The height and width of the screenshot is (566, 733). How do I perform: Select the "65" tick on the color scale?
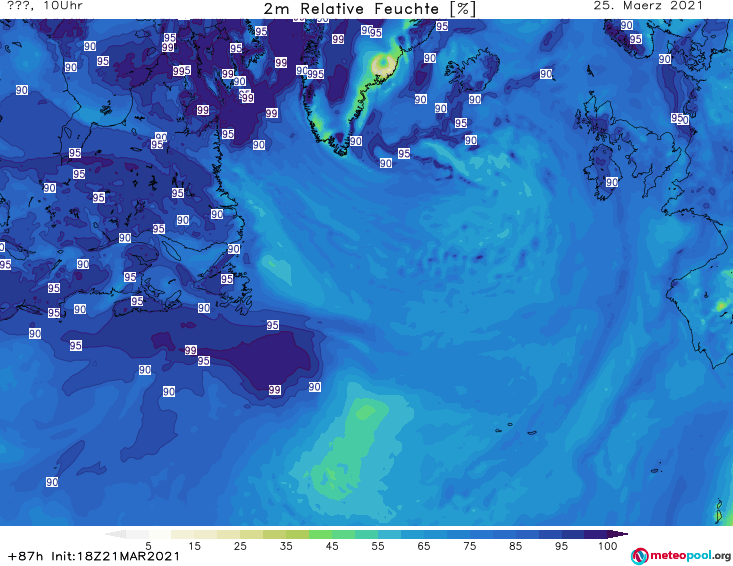[x=424, y=546]
